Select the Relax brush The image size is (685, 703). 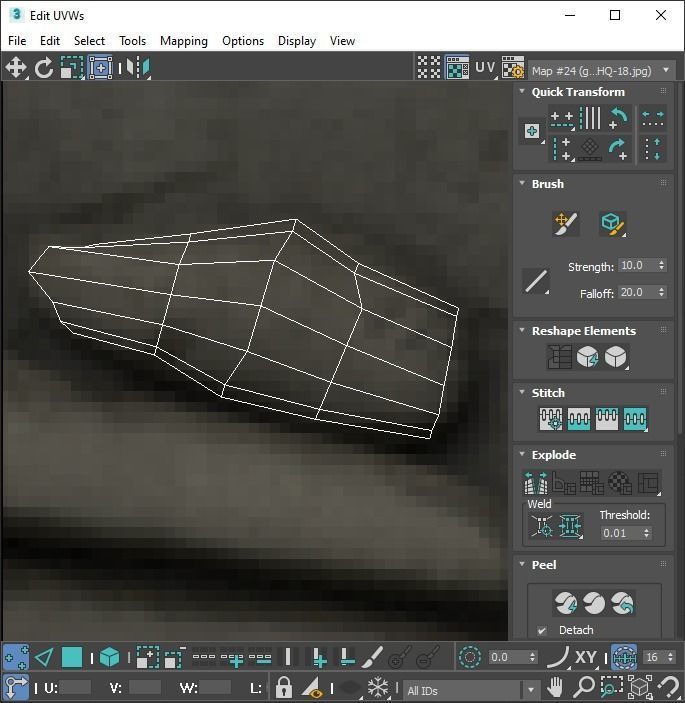(x=613, y=224)
